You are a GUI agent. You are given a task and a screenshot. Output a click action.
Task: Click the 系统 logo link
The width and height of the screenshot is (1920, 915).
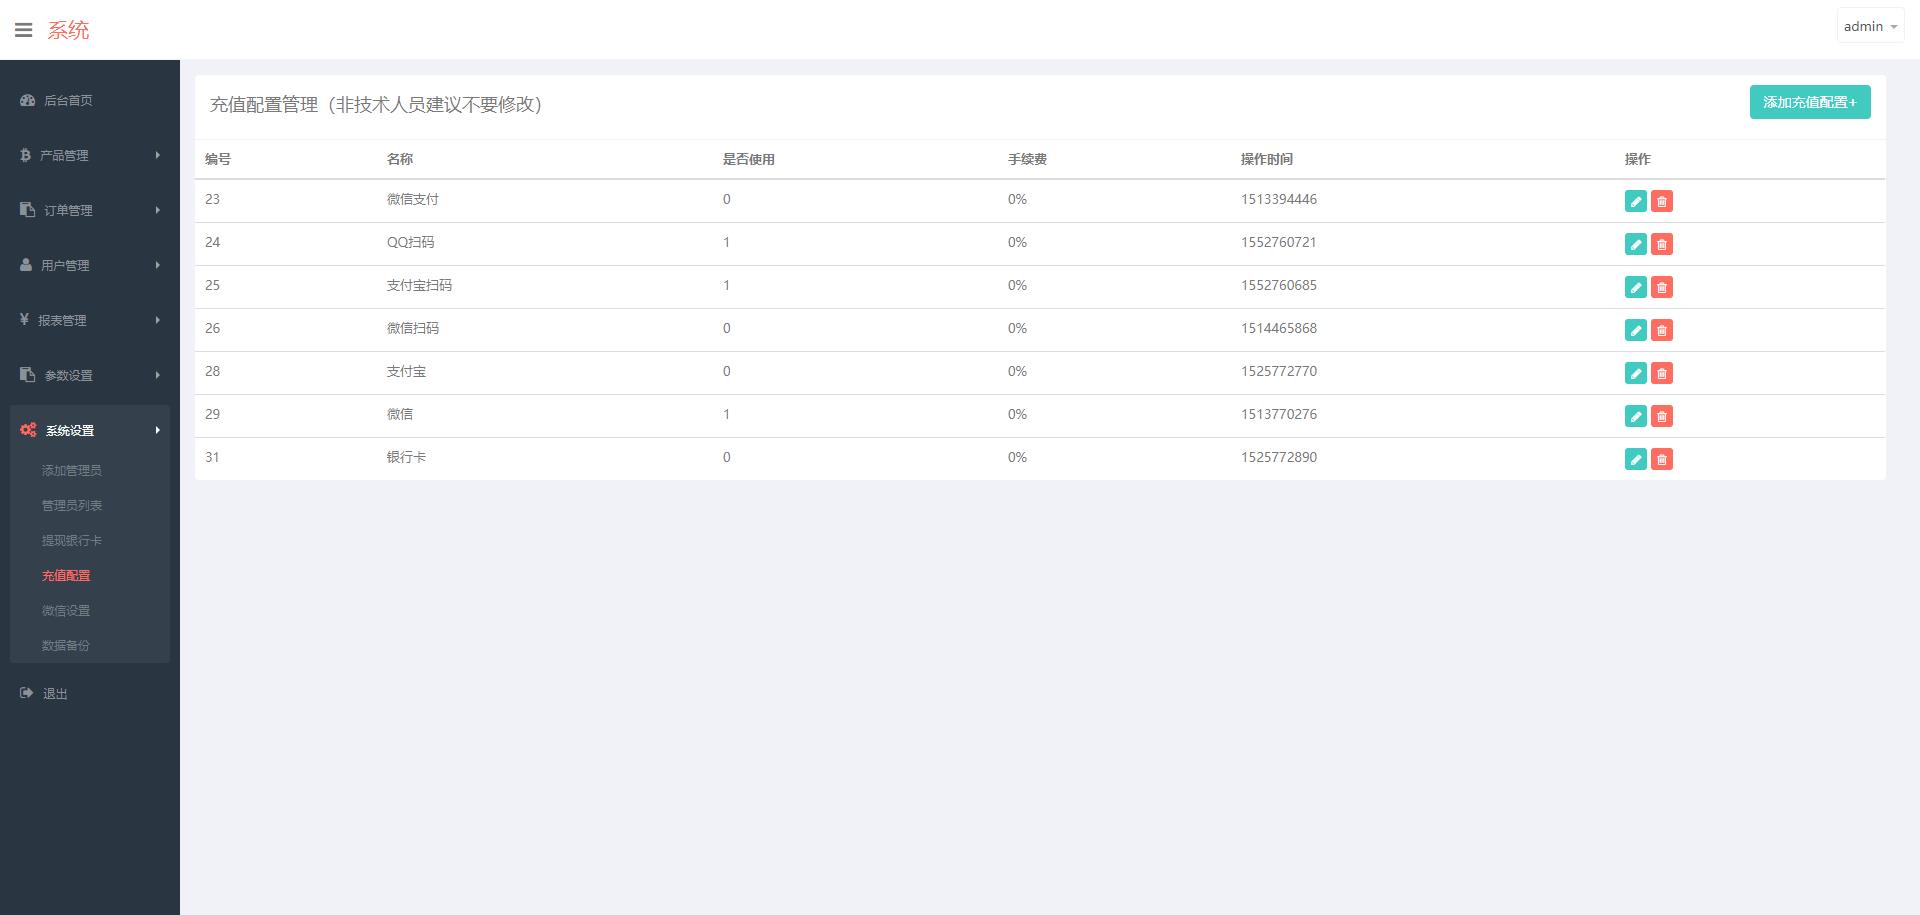(68, 30)
